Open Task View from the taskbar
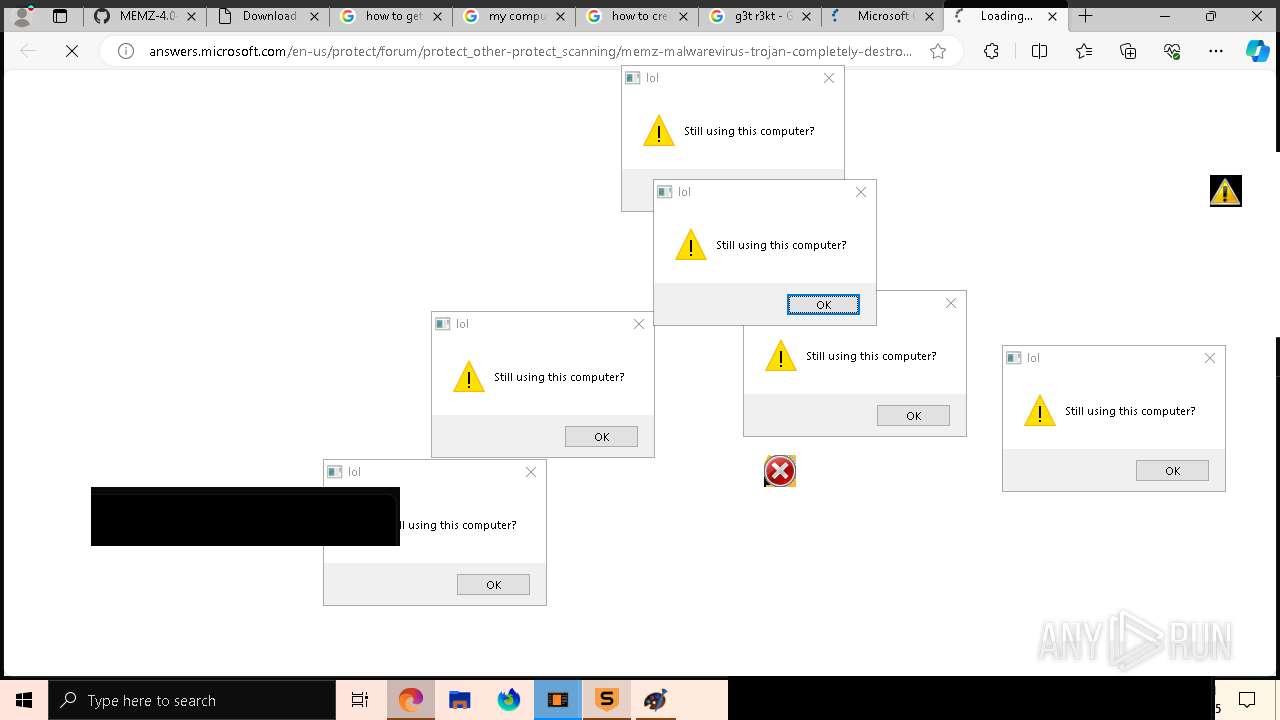 tap(360, 700)
